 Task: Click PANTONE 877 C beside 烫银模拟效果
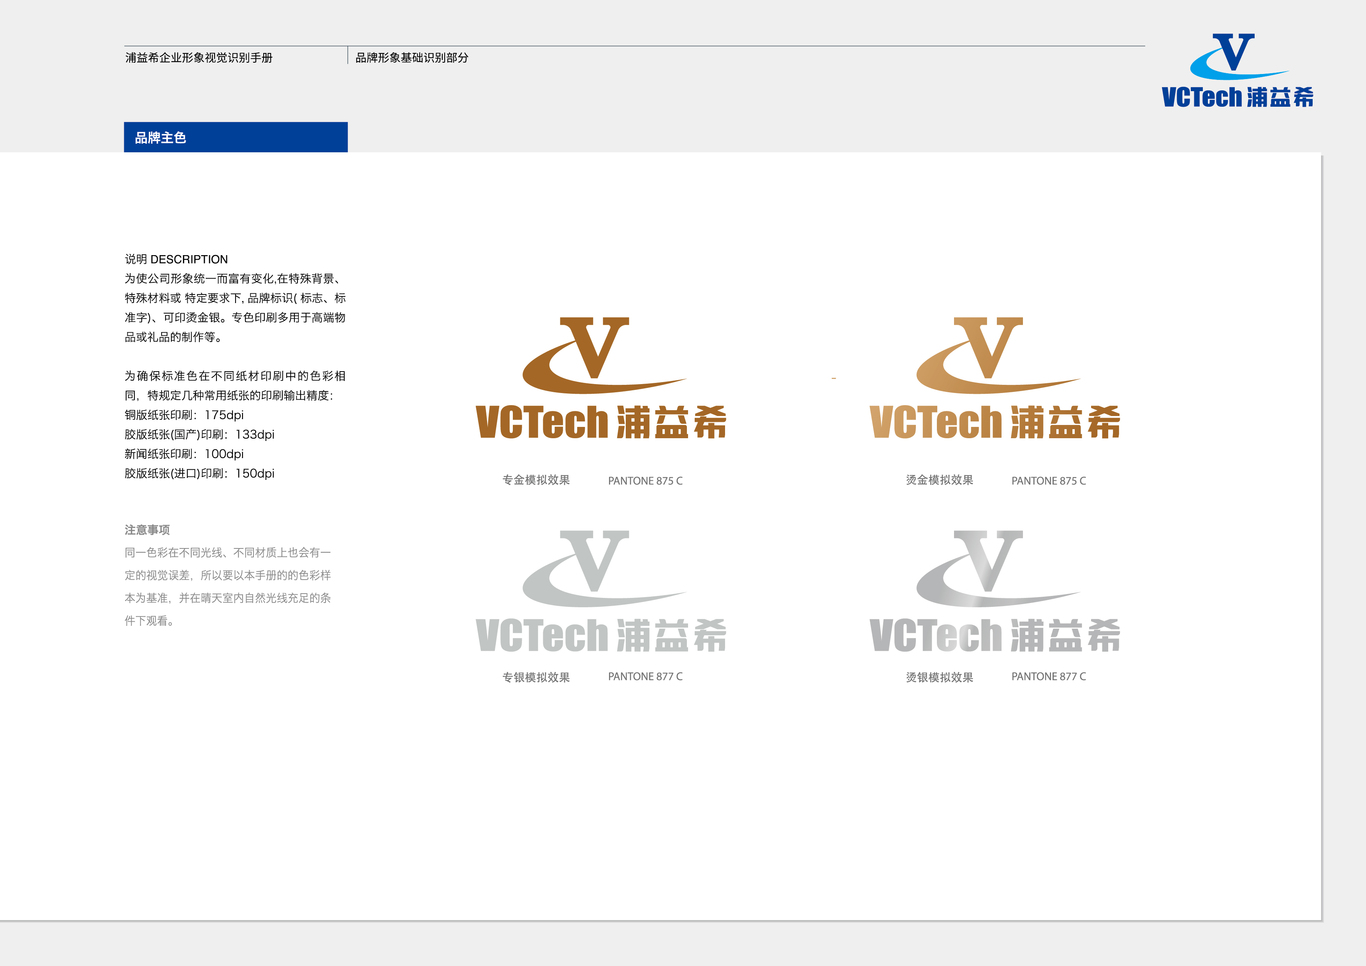(x=1048, y=677)
